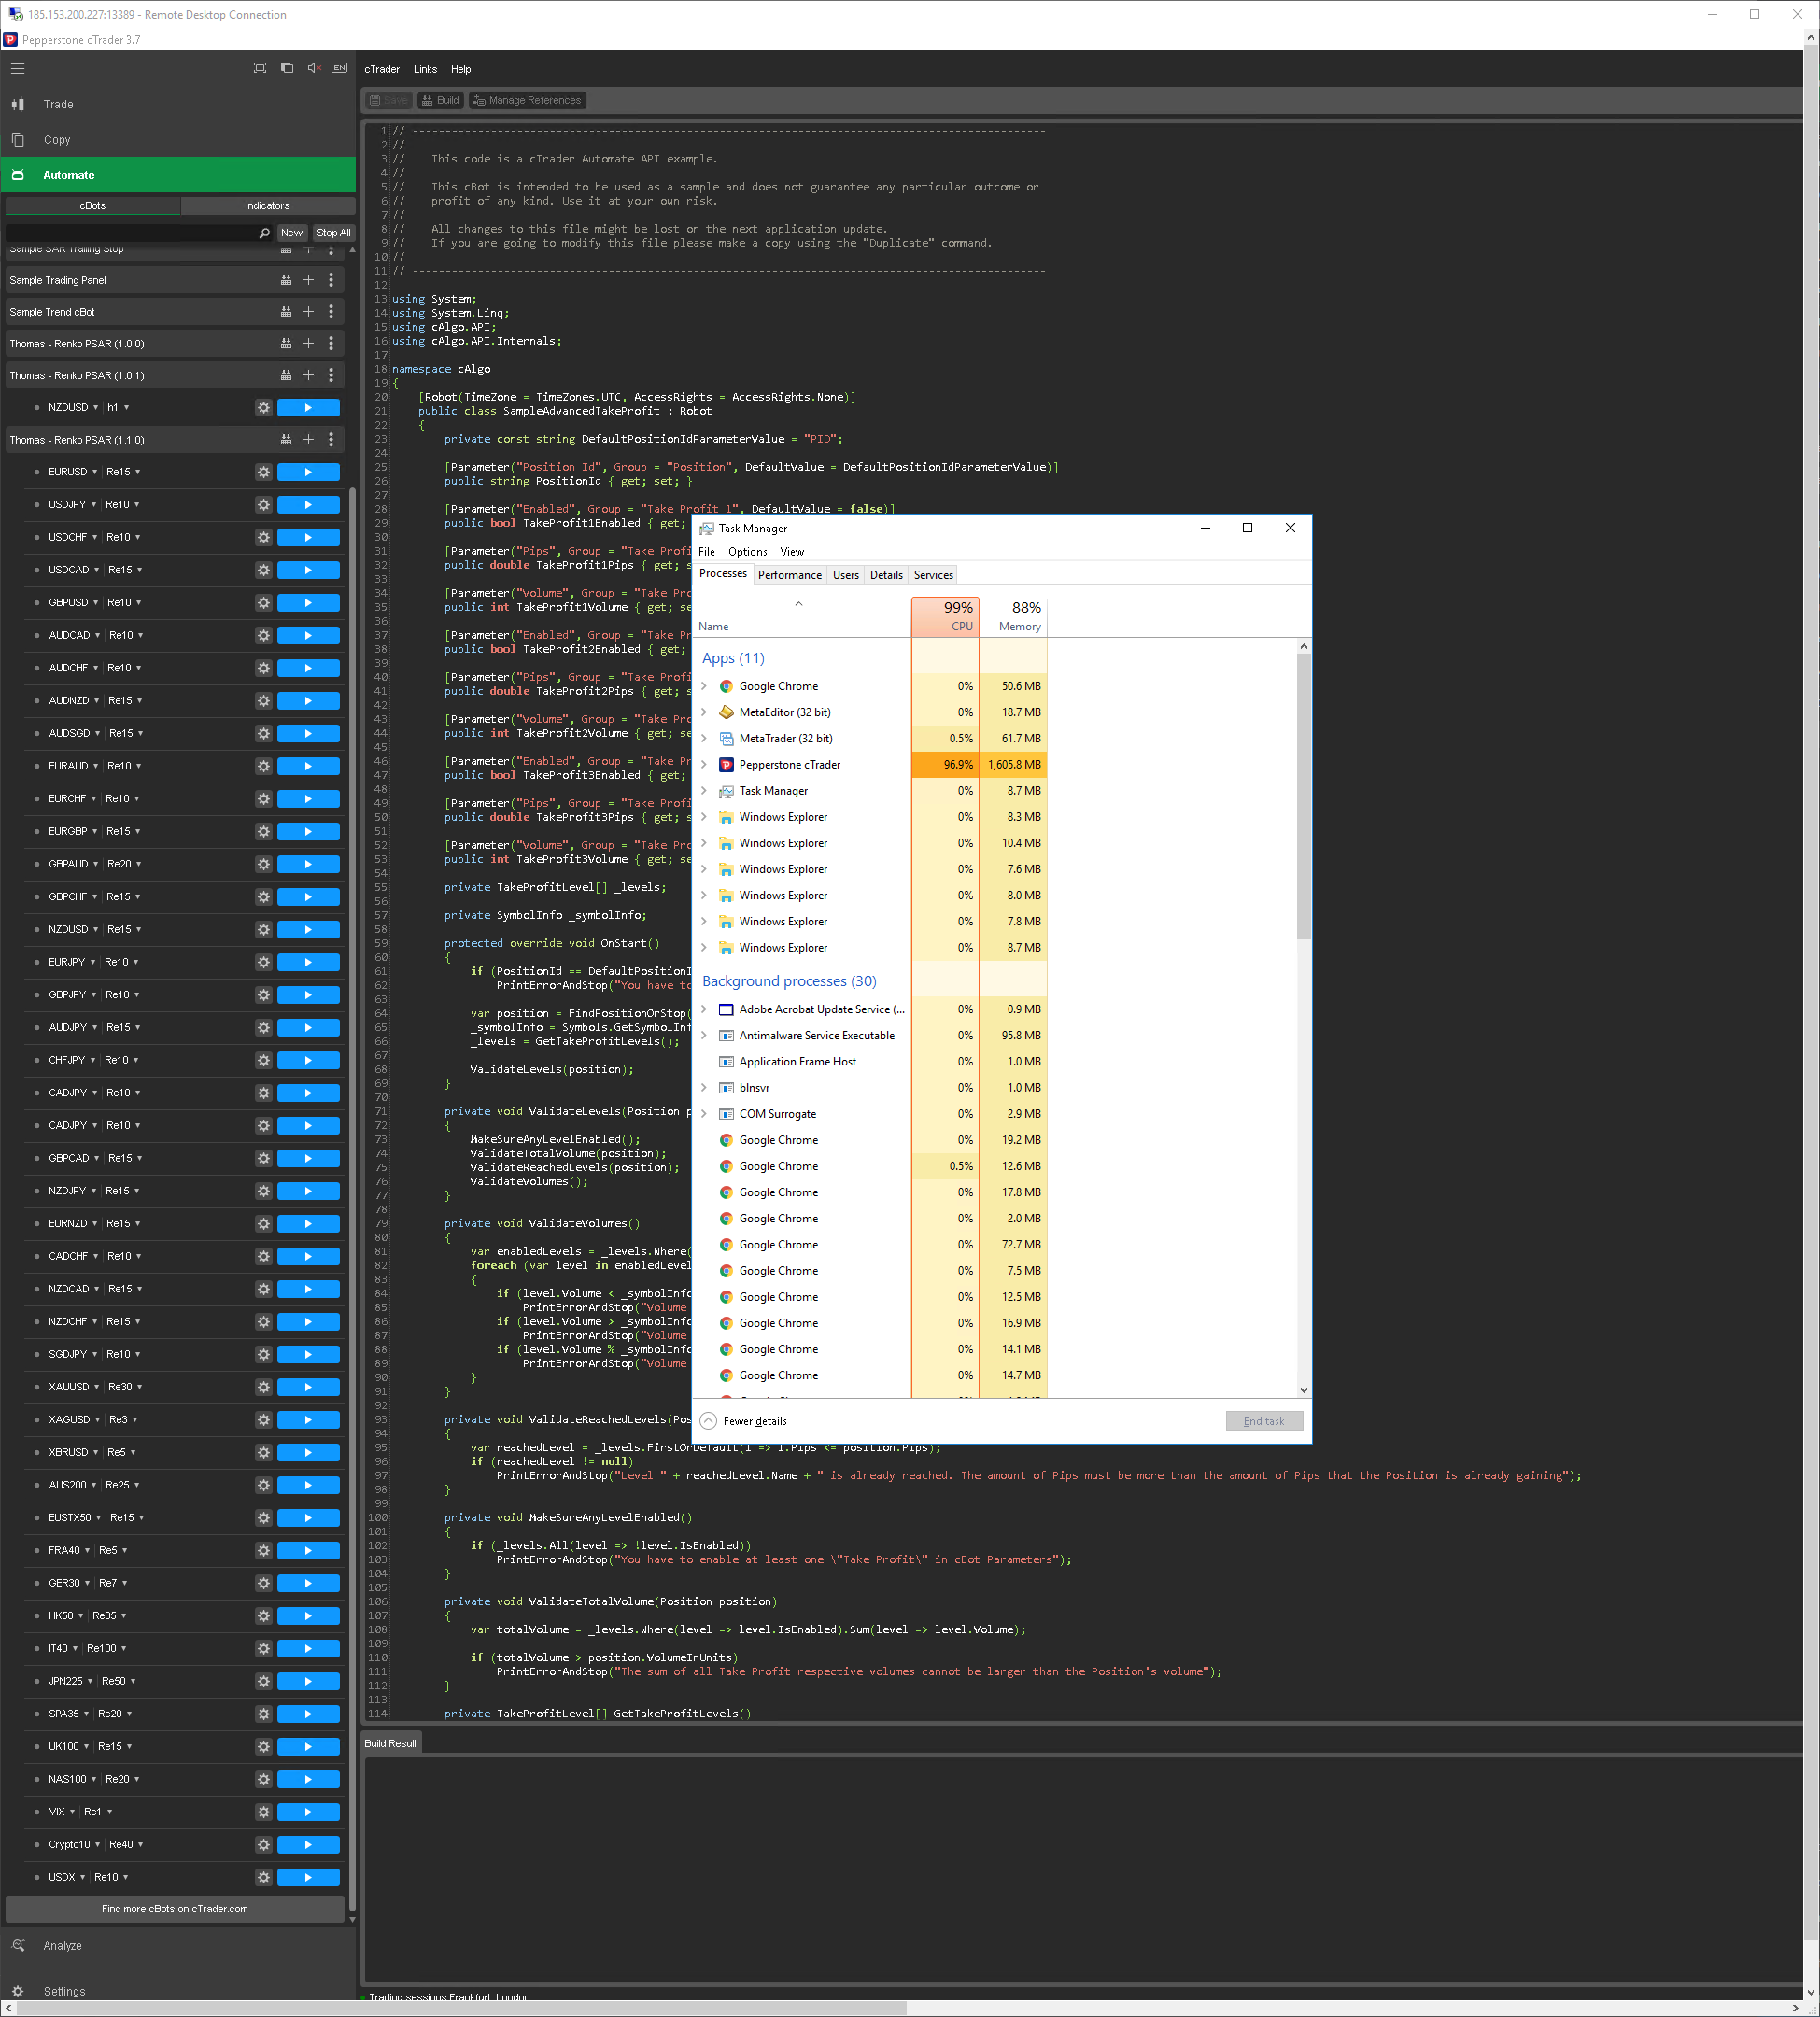Start the GBPUSD Re10 cBot instance
This screenshot has height=2017, width=1820.
308,603
